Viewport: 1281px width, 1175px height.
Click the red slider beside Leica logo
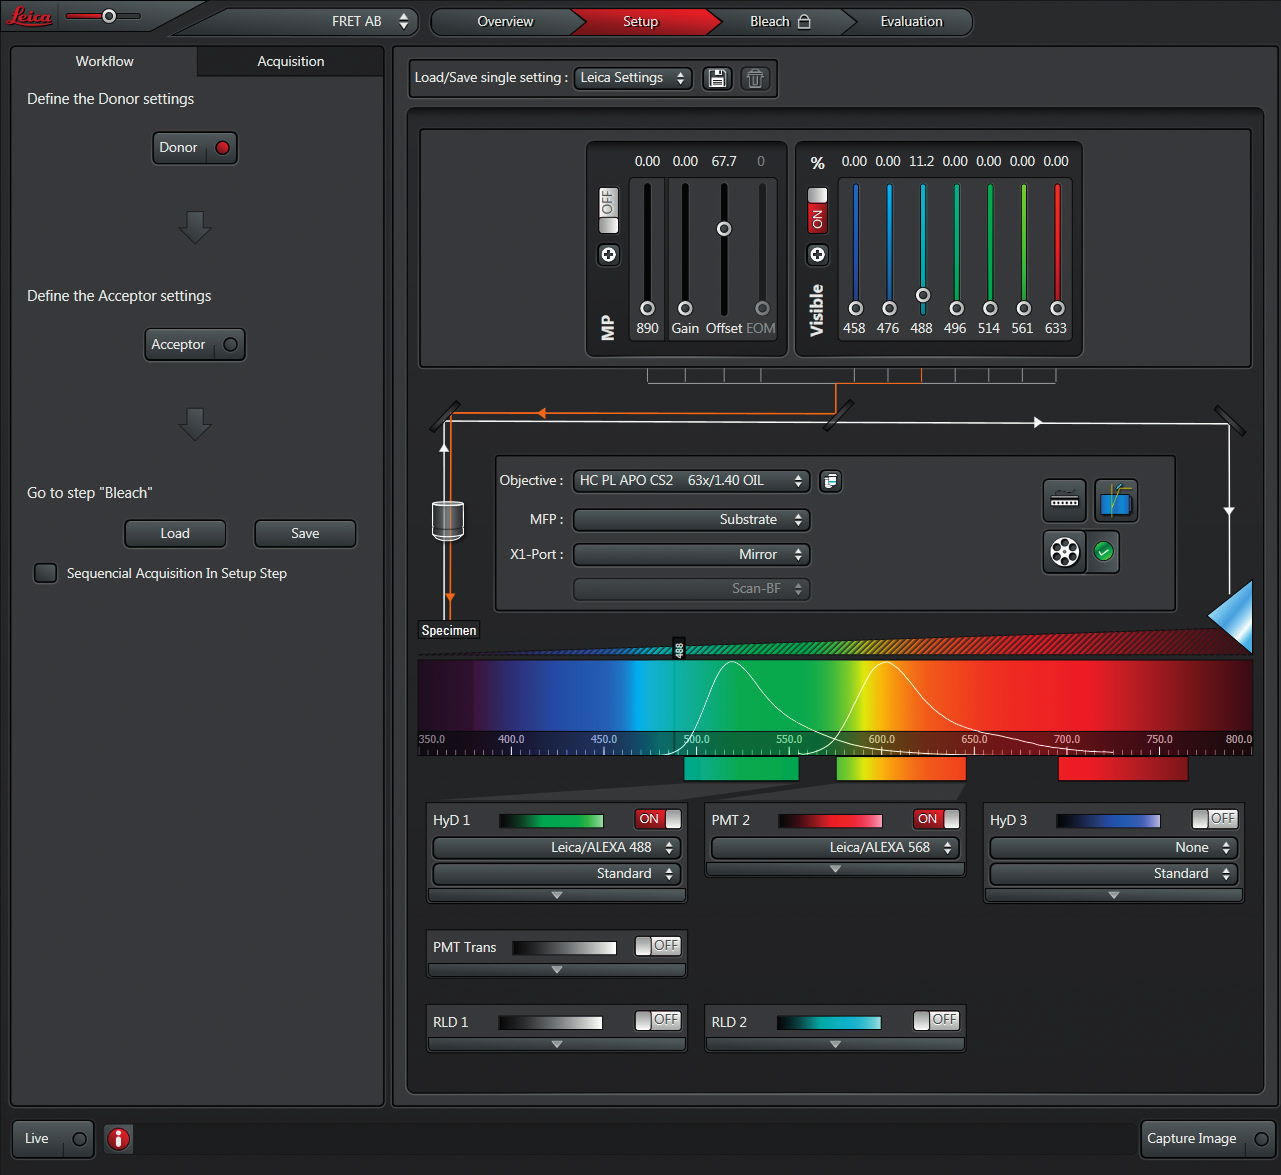[x=109, y=16]
